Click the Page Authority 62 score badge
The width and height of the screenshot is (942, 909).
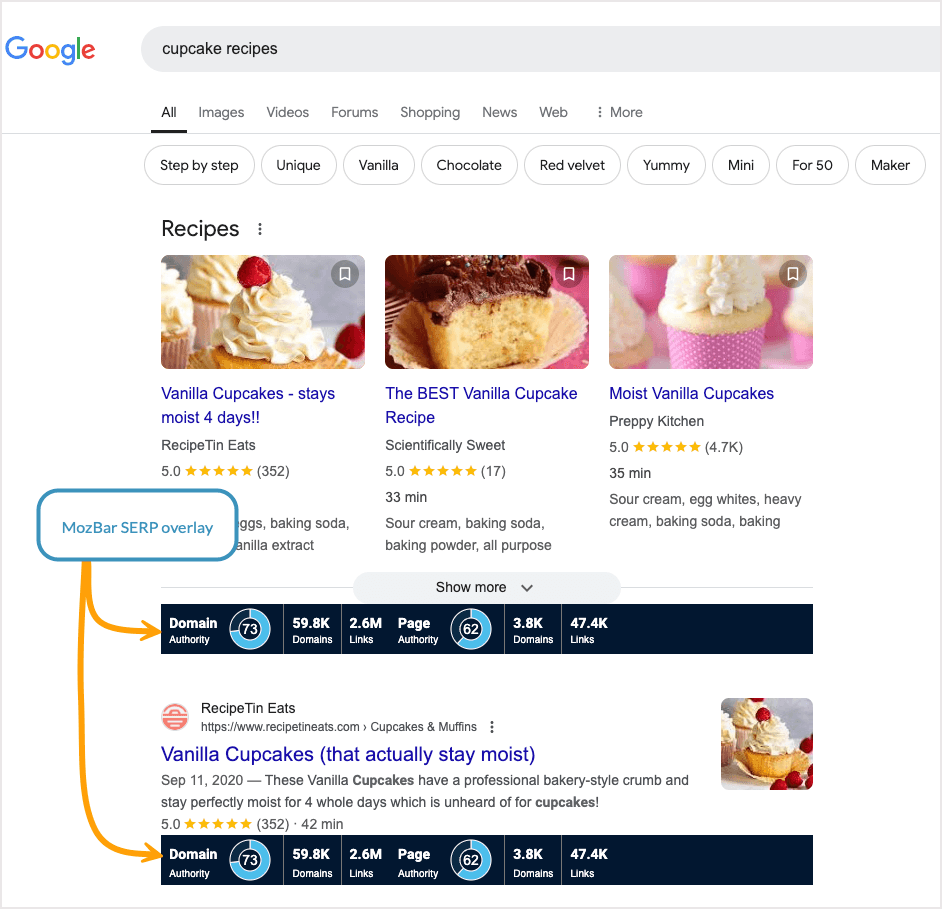[x=469, y=629]
